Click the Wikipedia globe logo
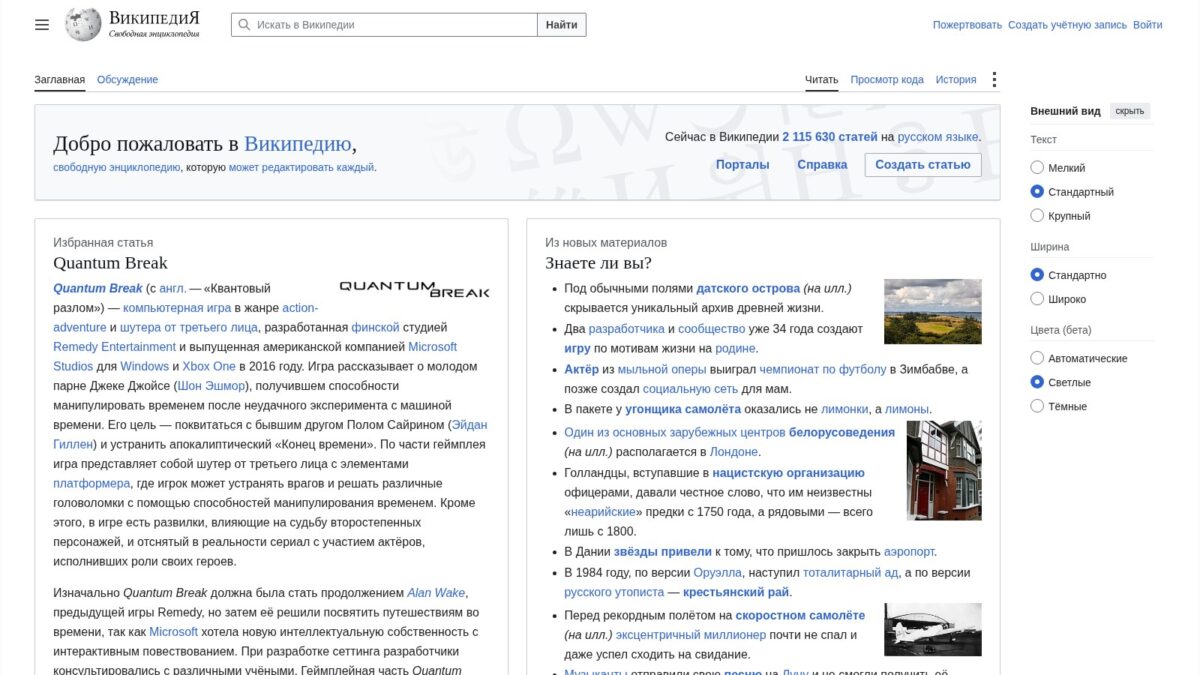Image resolution: width=1200 pixels, height=675 pixels. tap(83, 24)
